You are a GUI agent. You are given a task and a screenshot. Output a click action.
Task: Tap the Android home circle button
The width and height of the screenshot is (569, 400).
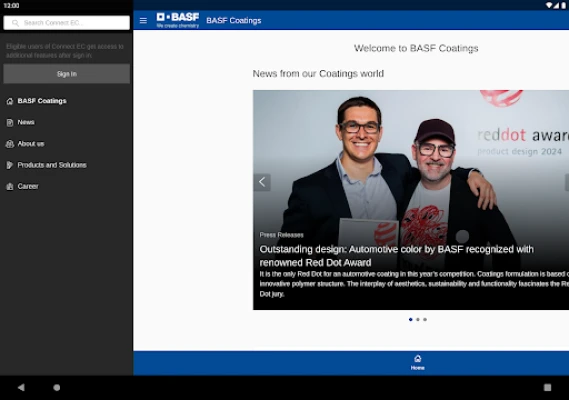click(57, 388)
